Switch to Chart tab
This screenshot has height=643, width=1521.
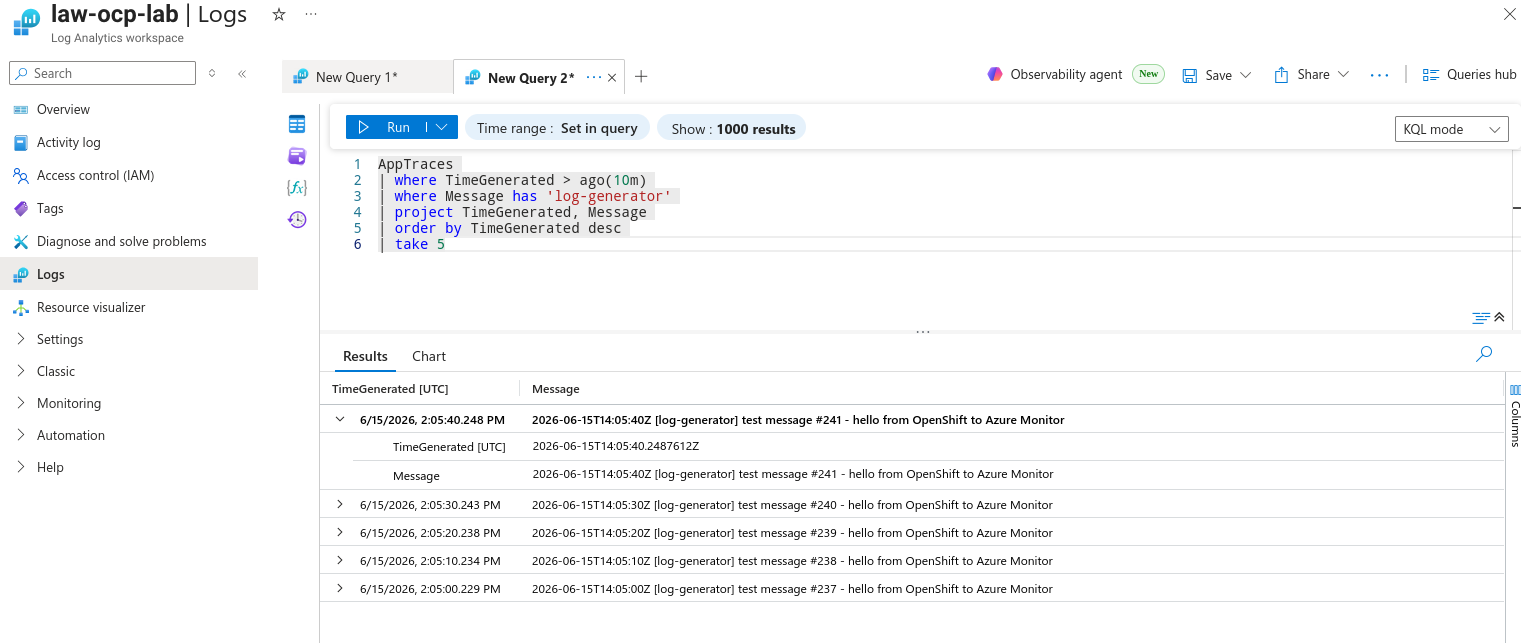point(429,356)
